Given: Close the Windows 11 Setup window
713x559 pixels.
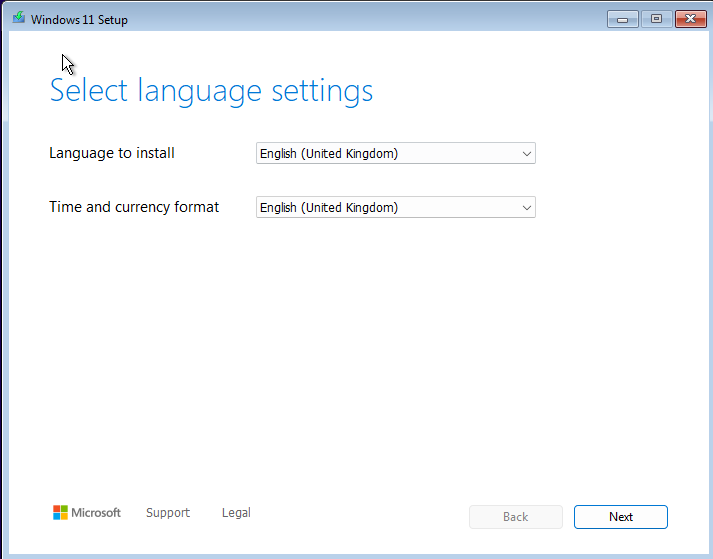Looking at the screenshot, I should click(690, 19).
